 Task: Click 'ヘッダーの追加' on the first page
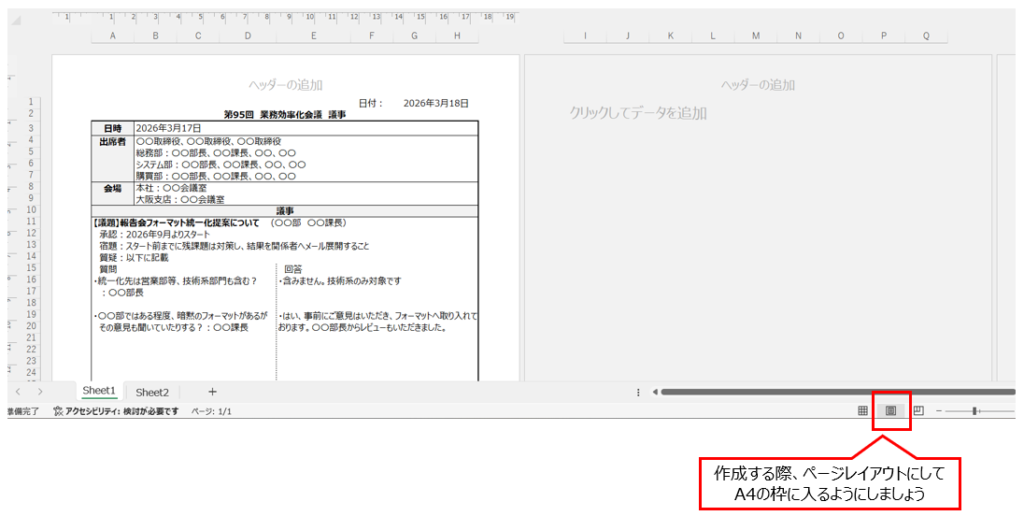[285, 86]
